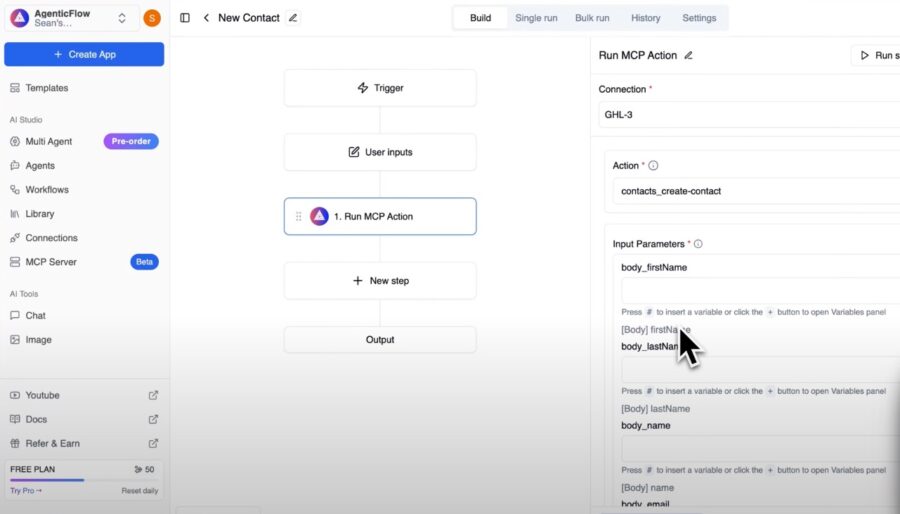Screen dimensions: 900x514
Task: Click the body_firstName input field
Action: point(761,291)
